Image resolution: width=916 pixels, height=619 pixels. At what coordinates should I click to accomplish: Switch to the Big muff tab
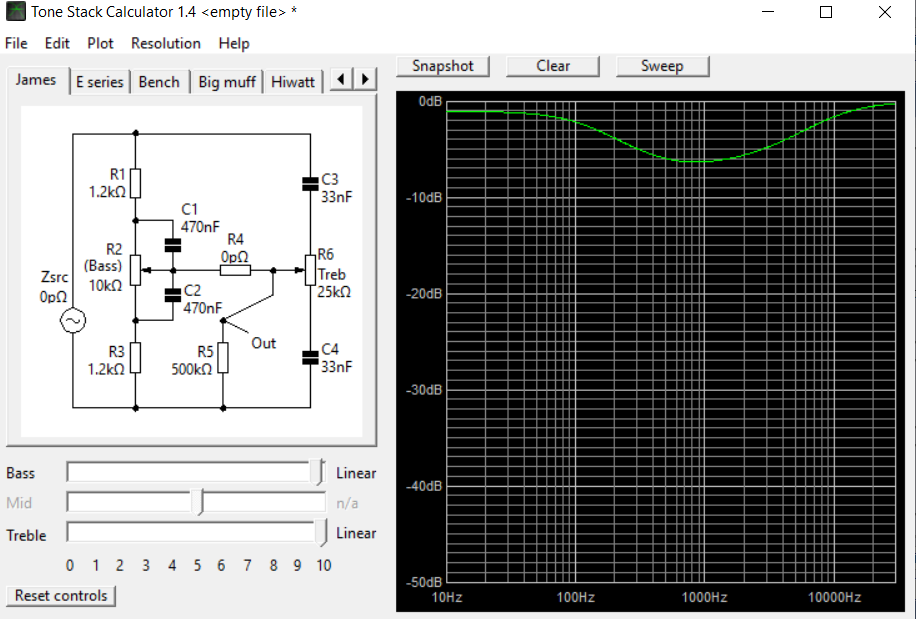point(227,82)
